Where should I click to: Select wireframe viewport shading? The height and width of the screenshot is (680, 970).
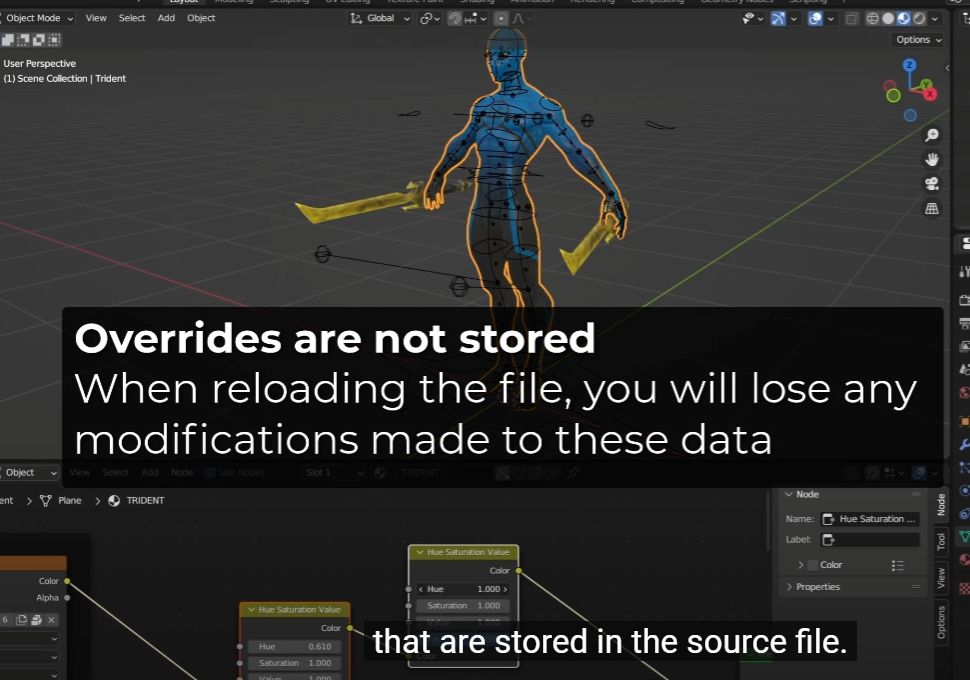[872, 19]
